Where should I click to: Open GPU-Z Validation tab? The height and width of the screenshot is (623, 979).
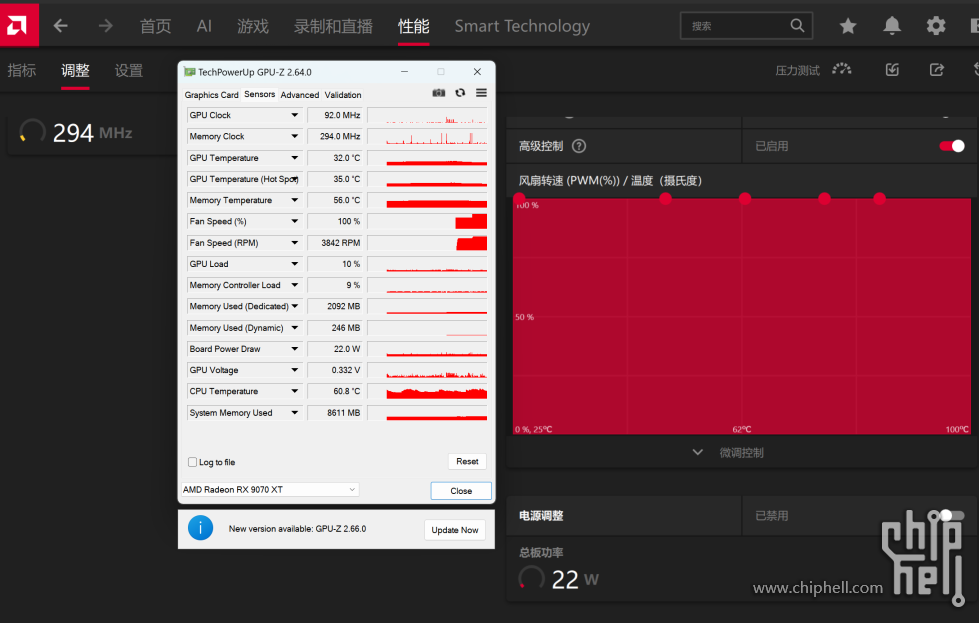click(343, 95)
